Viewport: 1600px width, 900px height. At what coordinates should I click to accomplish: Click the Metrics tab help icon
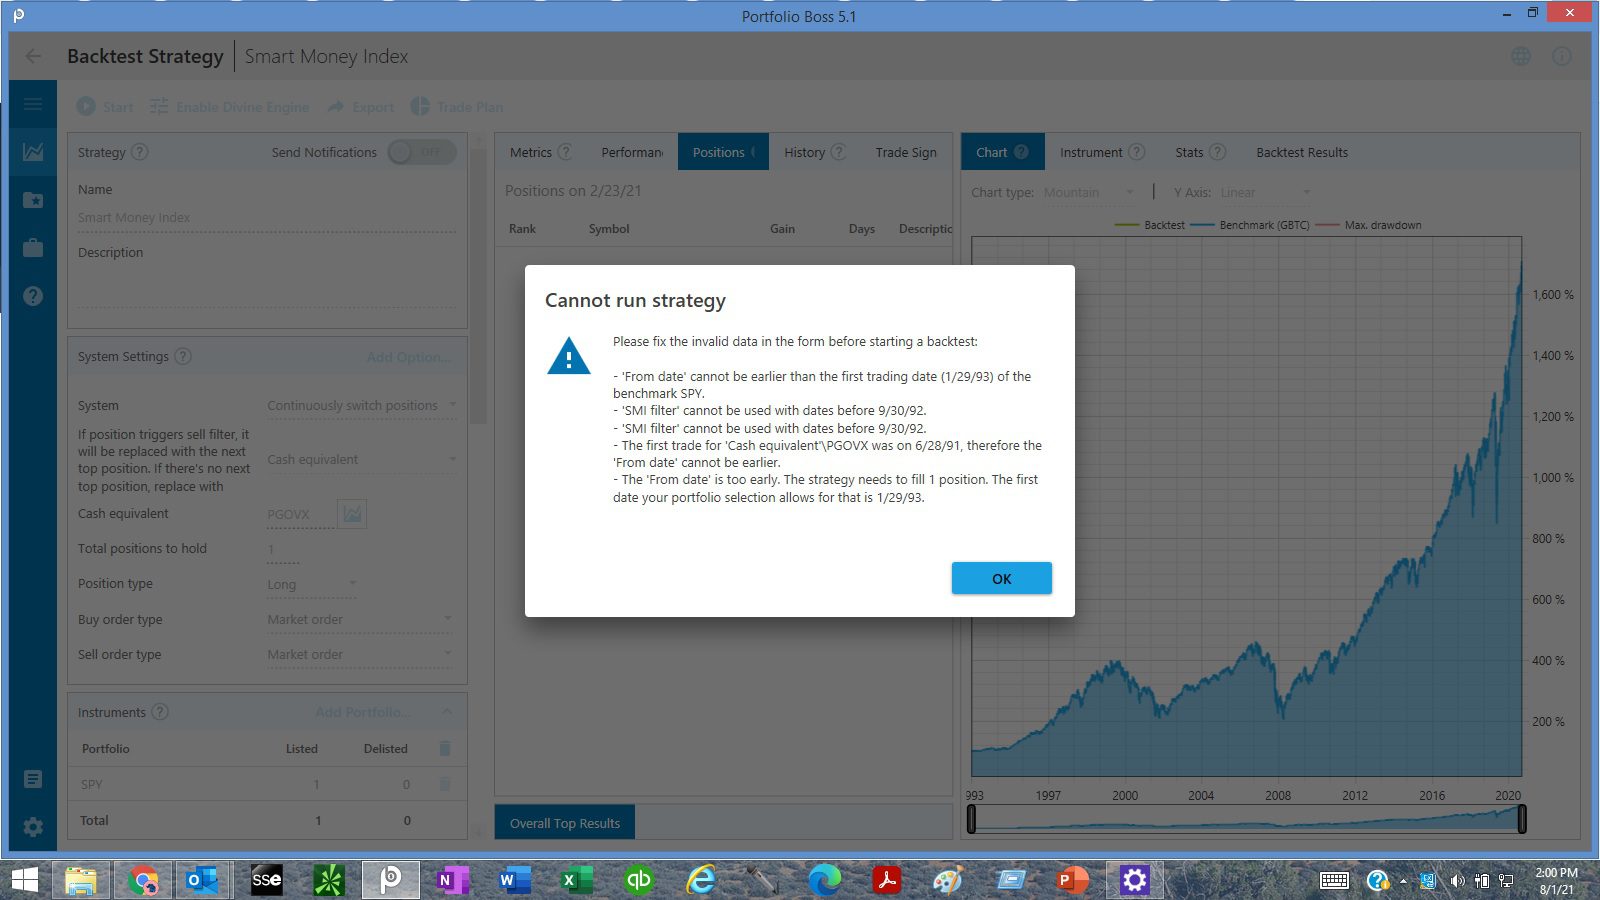click(565, 152)
